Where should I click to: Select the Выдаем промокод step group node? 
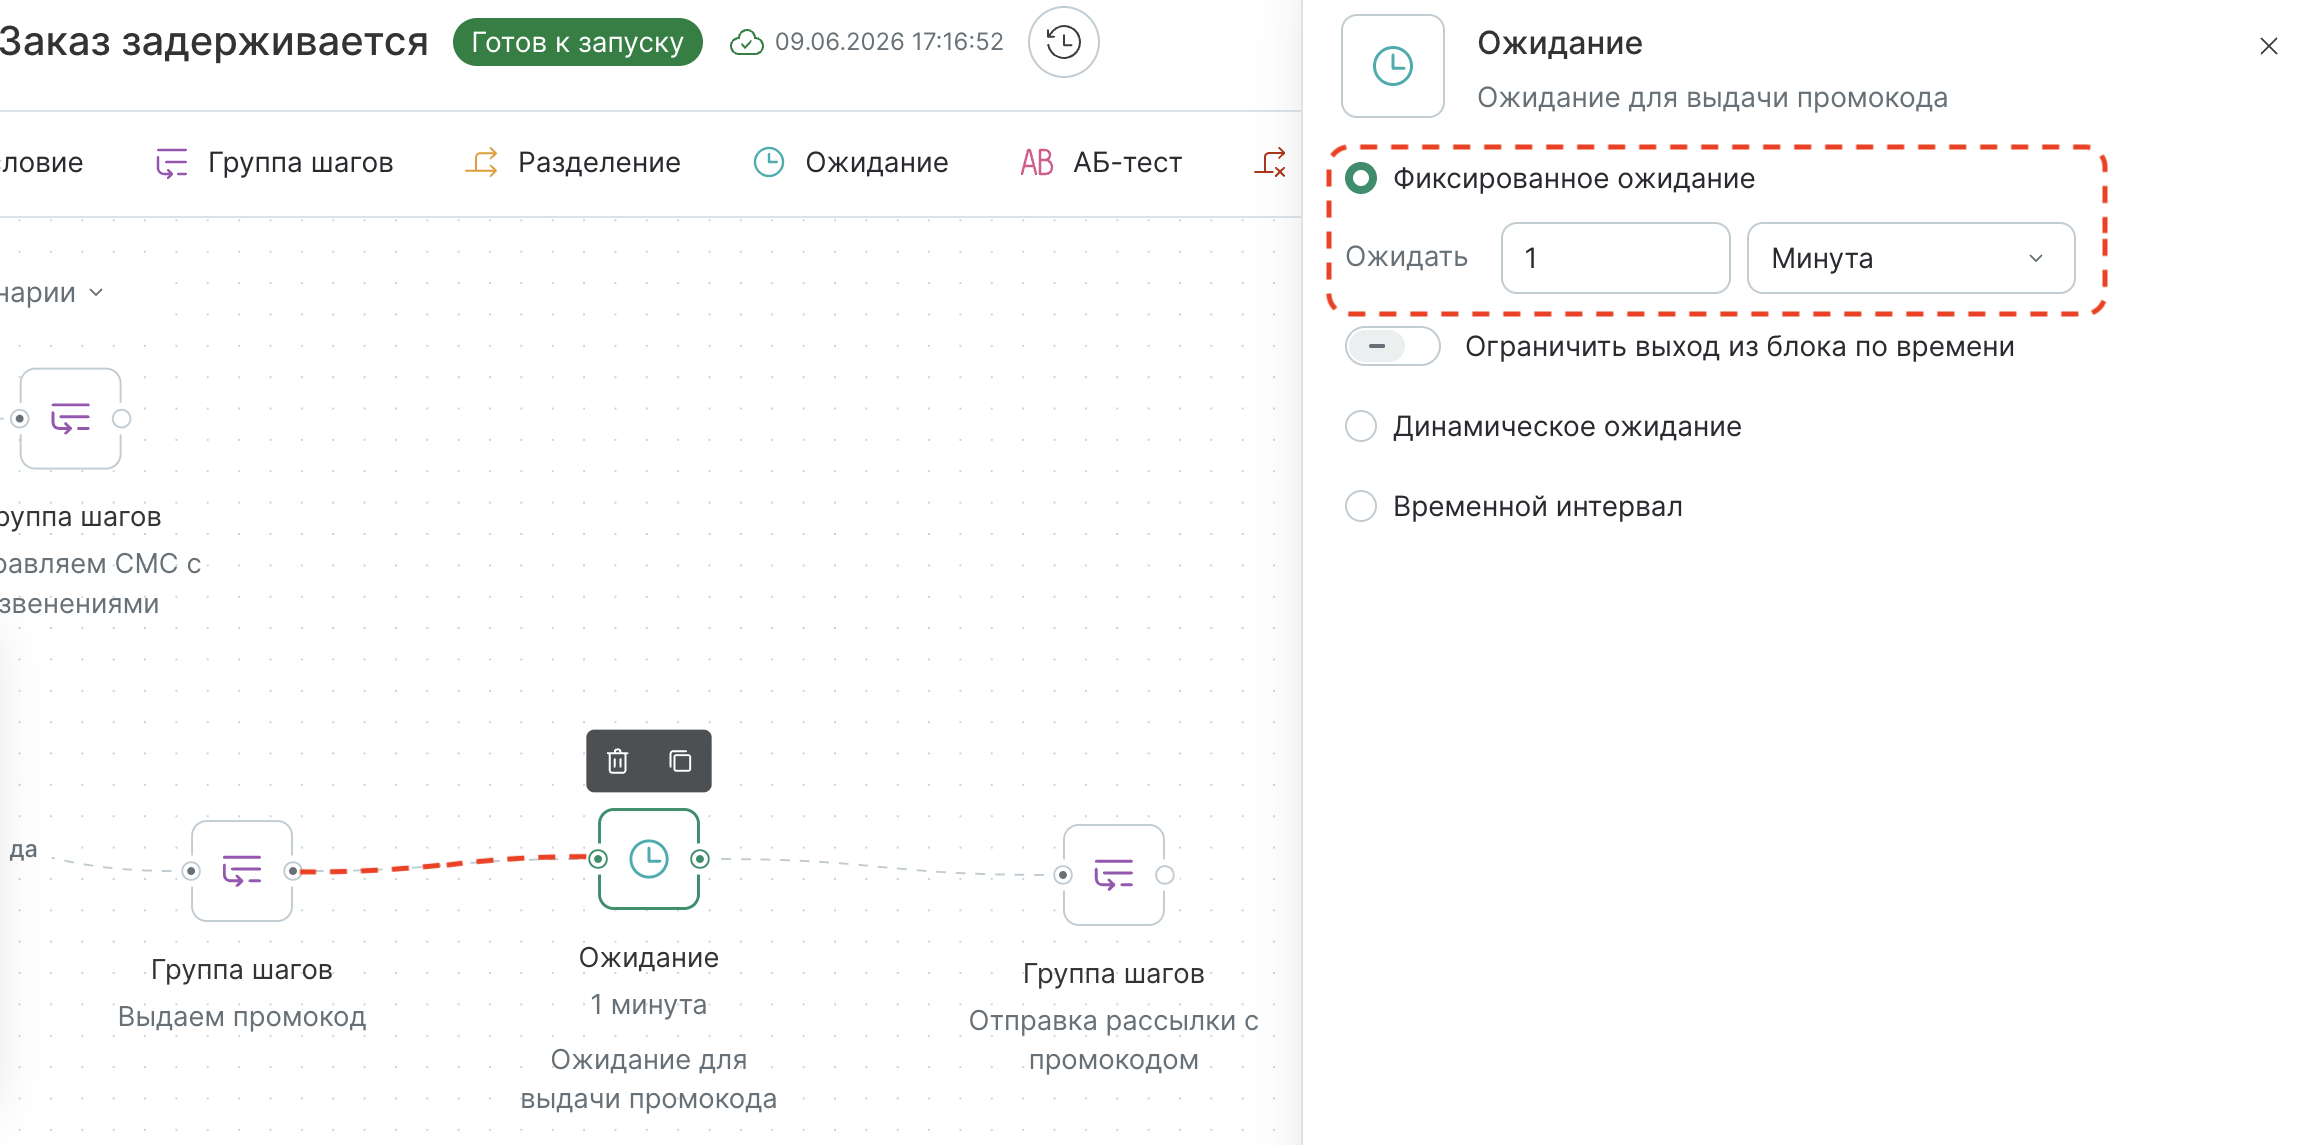pyautogui.click(x=242, y=871)
